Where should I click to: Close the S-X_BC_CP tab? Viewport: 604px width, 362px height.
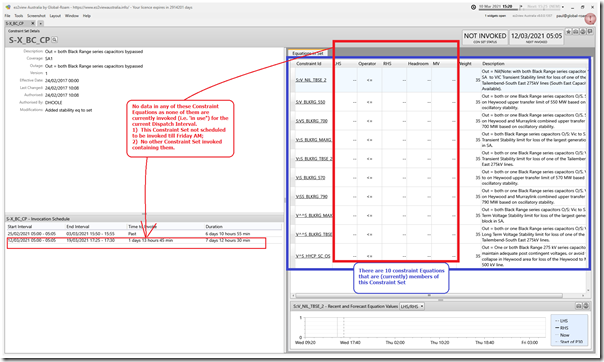(33, 23)
